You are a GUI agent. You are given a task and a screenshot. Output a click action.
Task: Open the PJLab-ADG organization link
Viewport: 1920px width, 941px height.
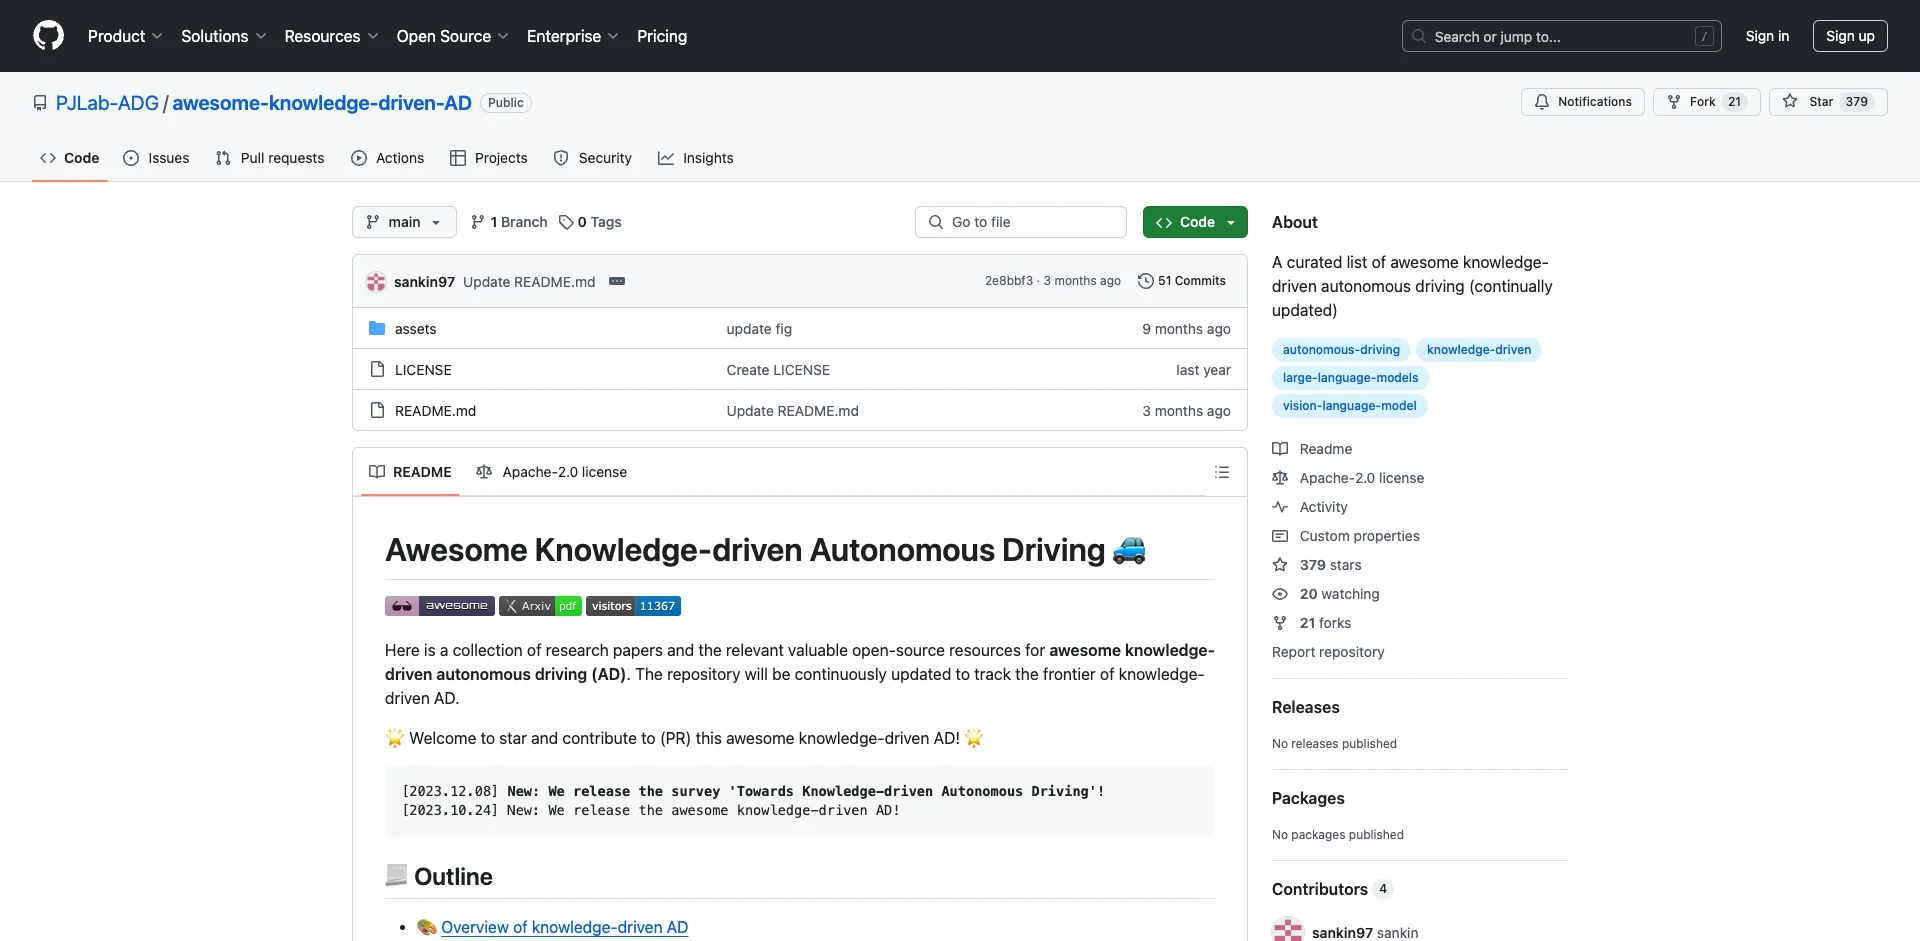[107, 103]
